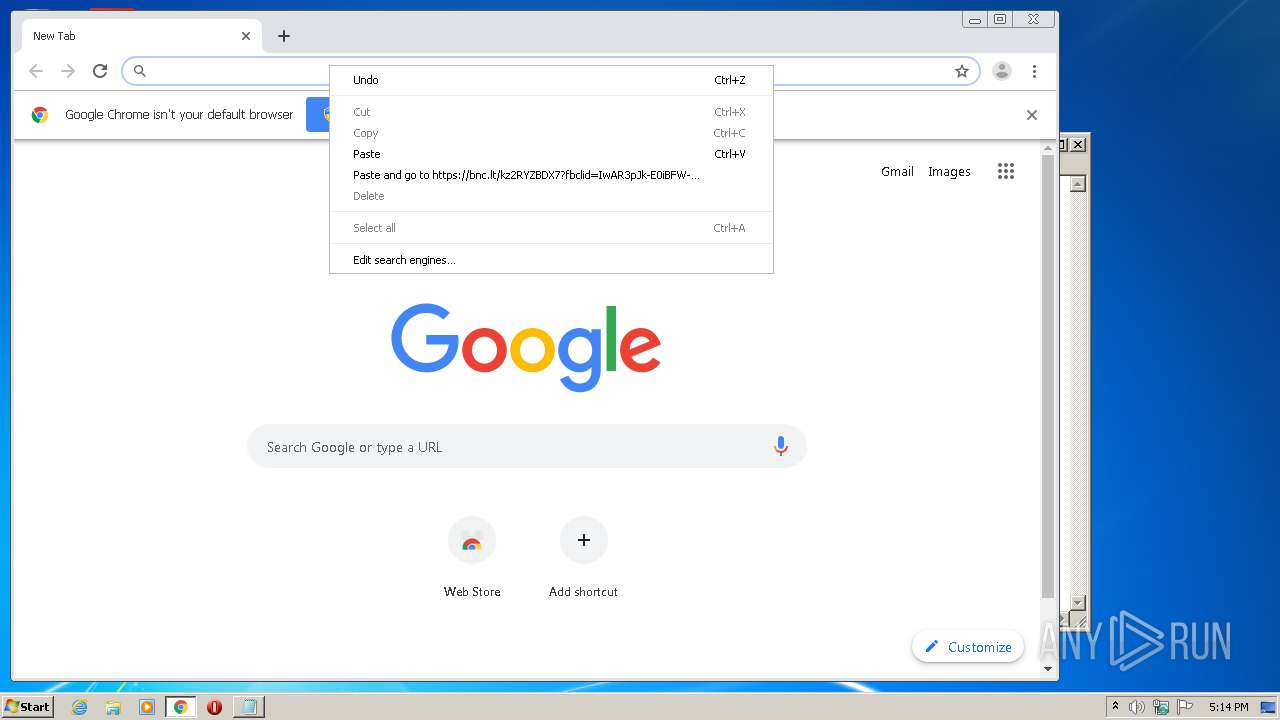Screen dimensions: 1280x720
Task: Choose Paste from the context menu
Action: 551,154
